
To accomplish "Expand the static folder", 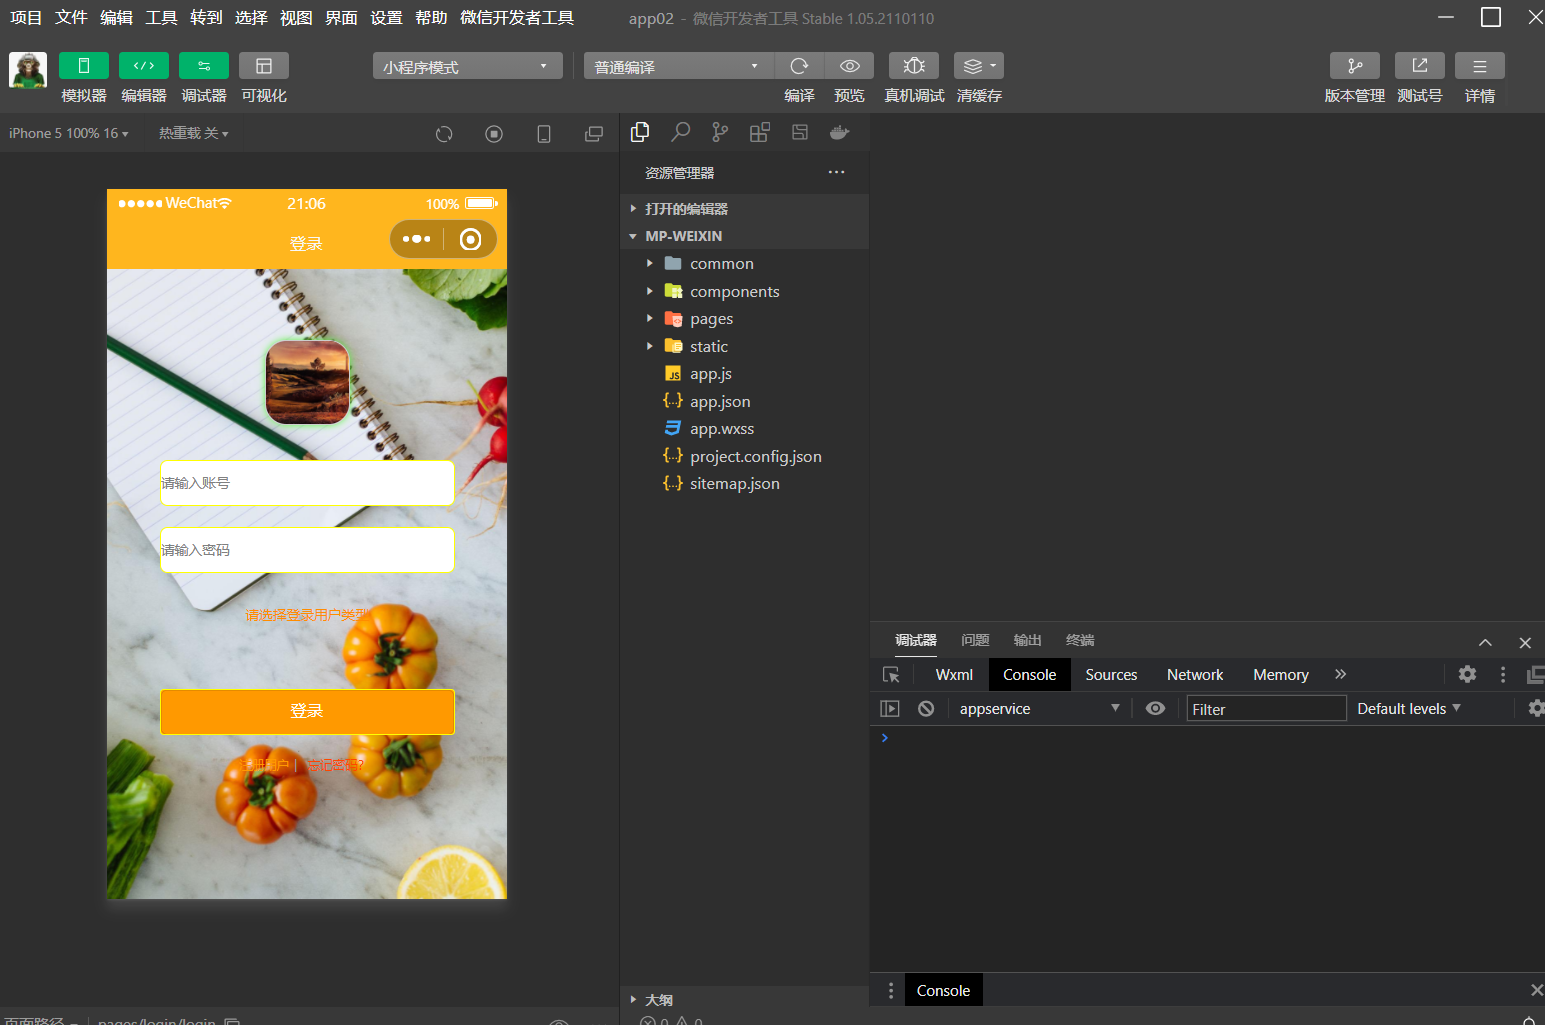I will coord(744,347).
